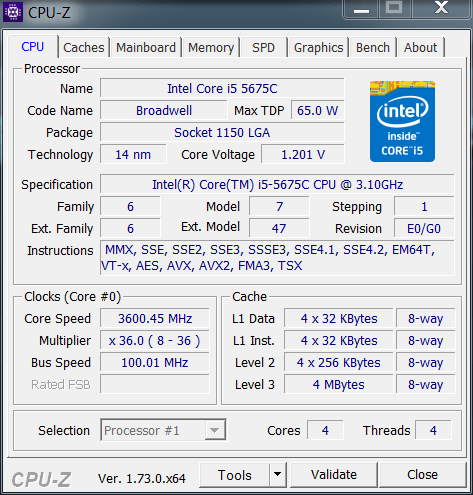473x495 pixels.
Task: Open the SPD tab
Action: (x=263, y=47)
